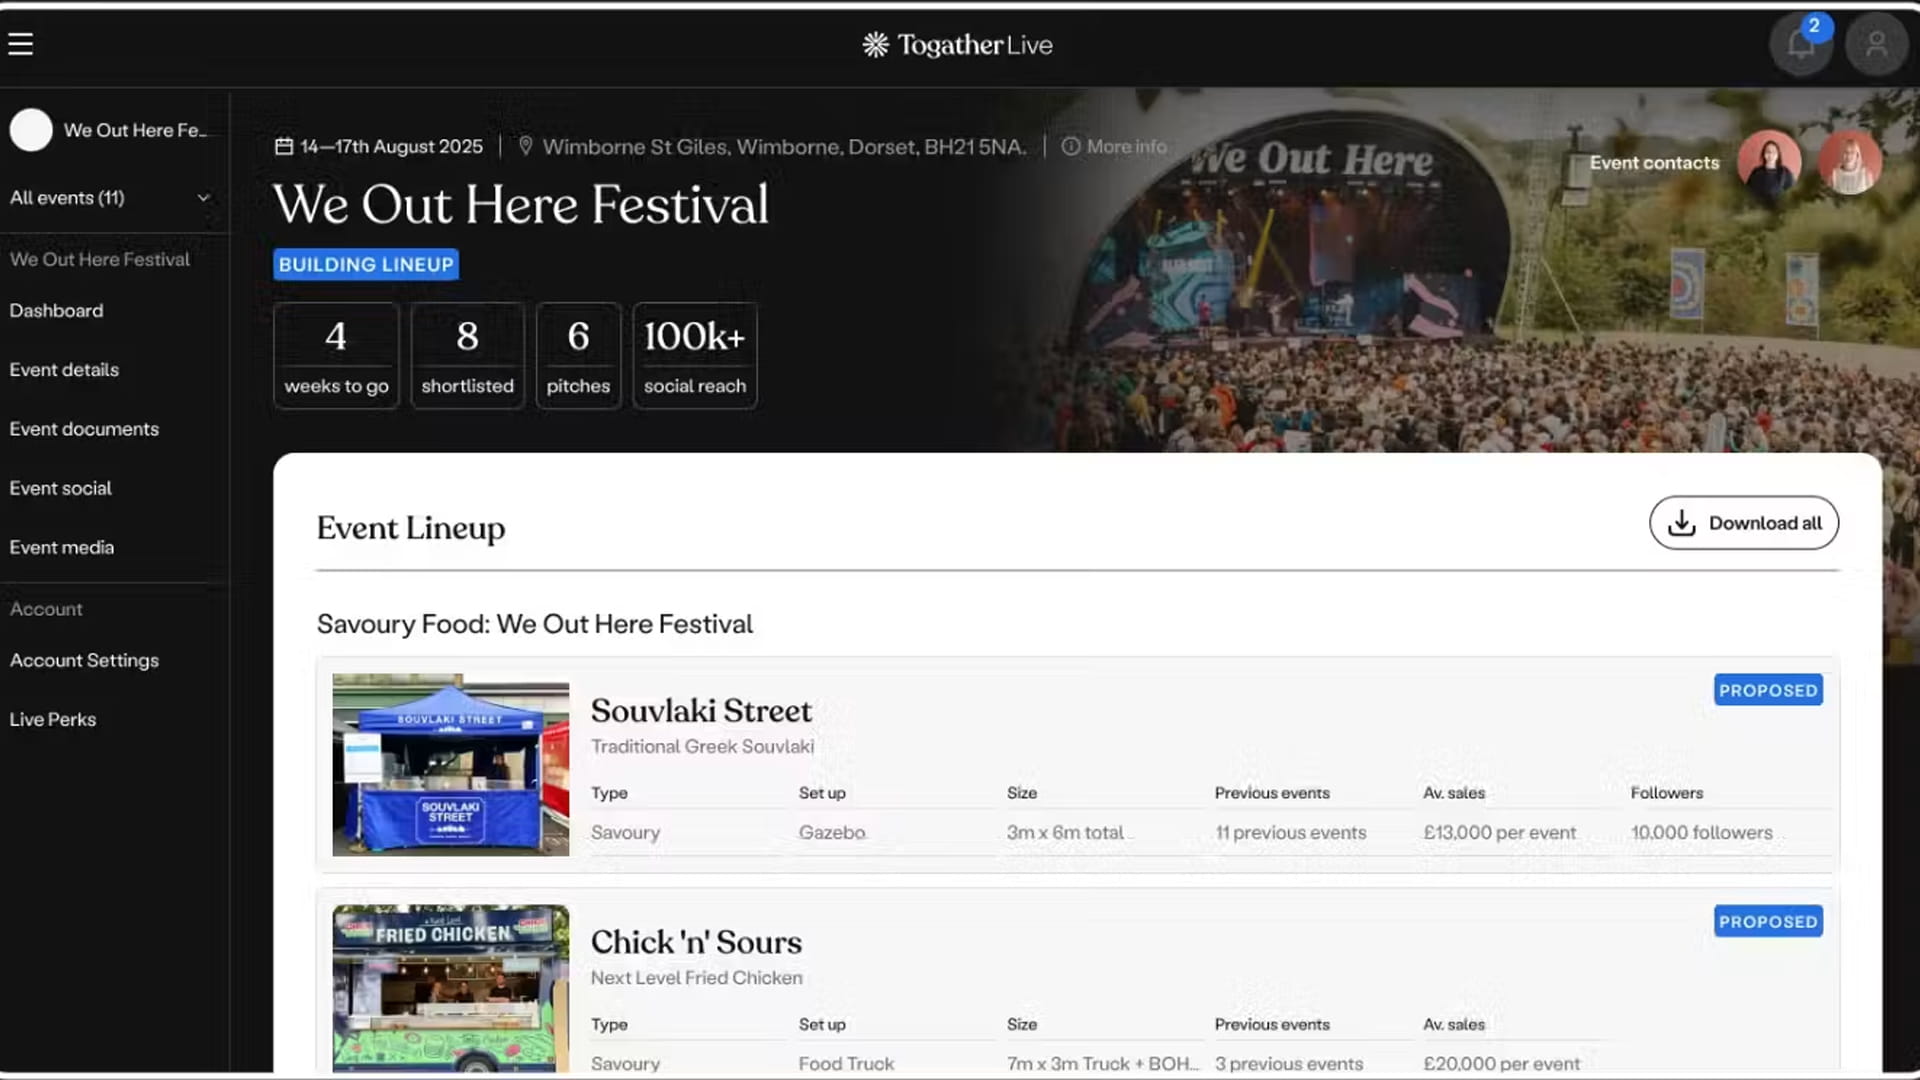Open Event details in sidebar
The width and height of the screenshot is (1920, 1080).
point(64,370)
